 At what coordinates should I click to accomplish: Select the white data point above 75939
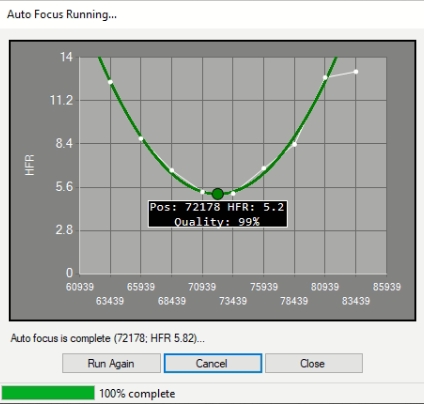[x=264, y=168]
